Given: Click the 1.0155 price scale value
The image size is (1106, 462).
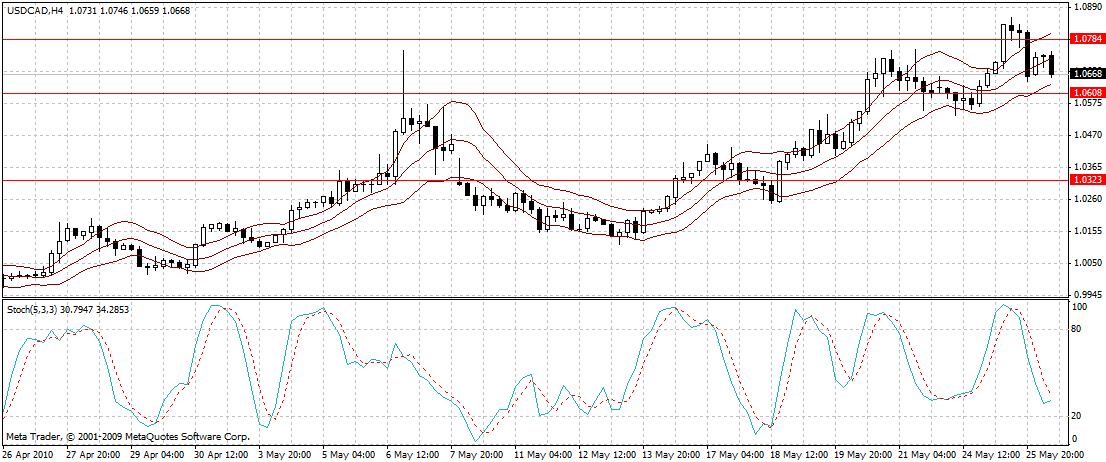Looking at the screenshot, I should 1085,231.
